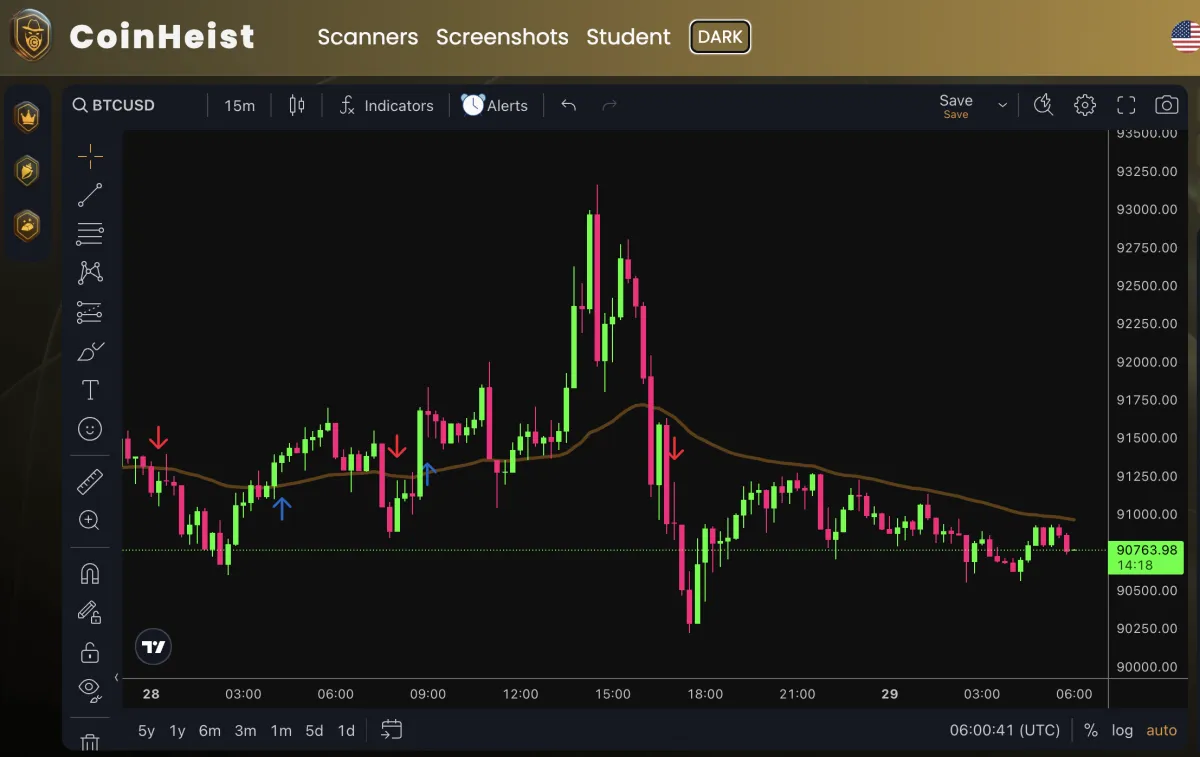Expand the Save layout dropdown arrow
This screenshot has width=1200, height=757.
(x=1002, y=105)
